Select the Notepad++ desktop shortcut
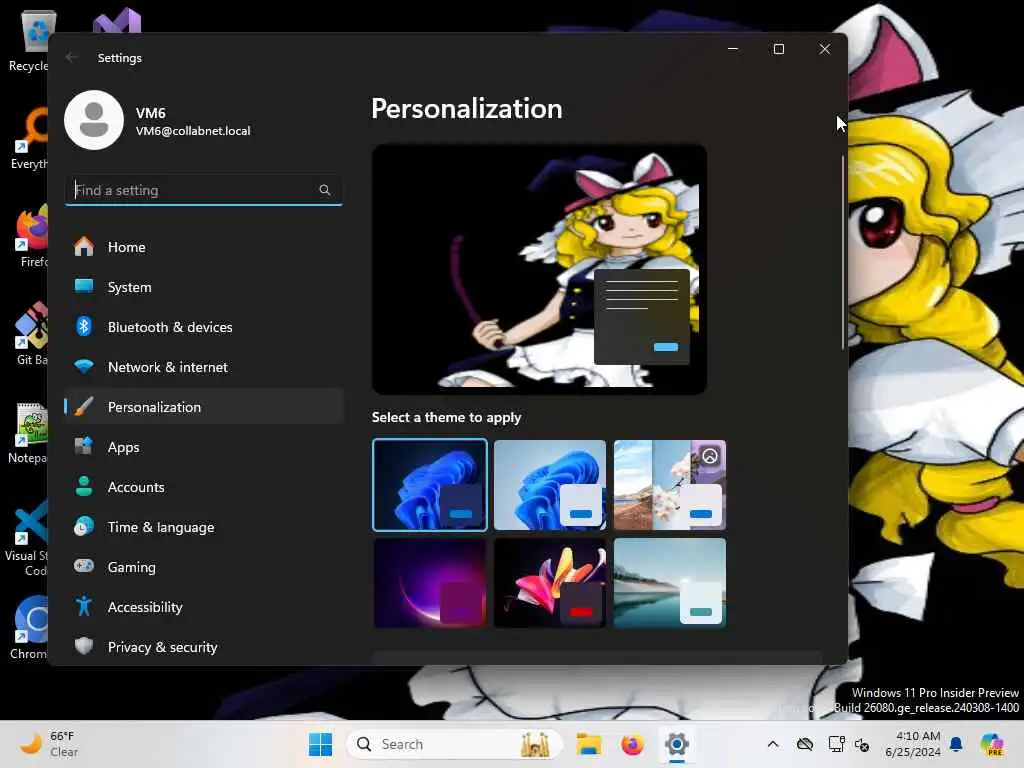 tap(29, 432)
